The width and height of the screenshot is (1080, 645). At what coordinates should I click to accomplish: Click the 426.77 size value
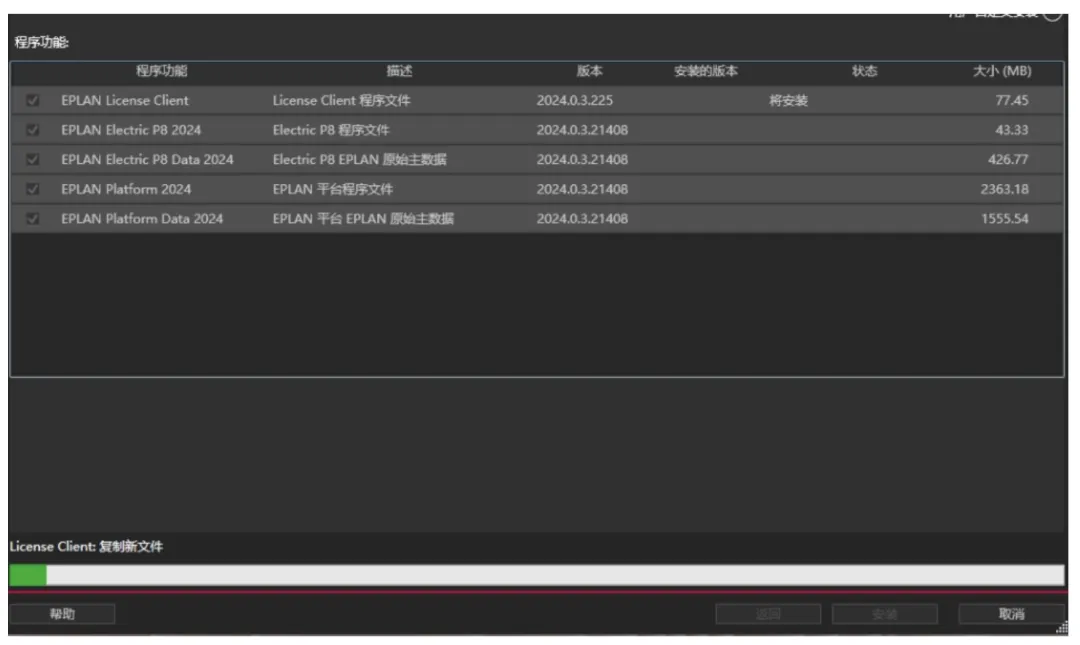tap(1008, 160)
